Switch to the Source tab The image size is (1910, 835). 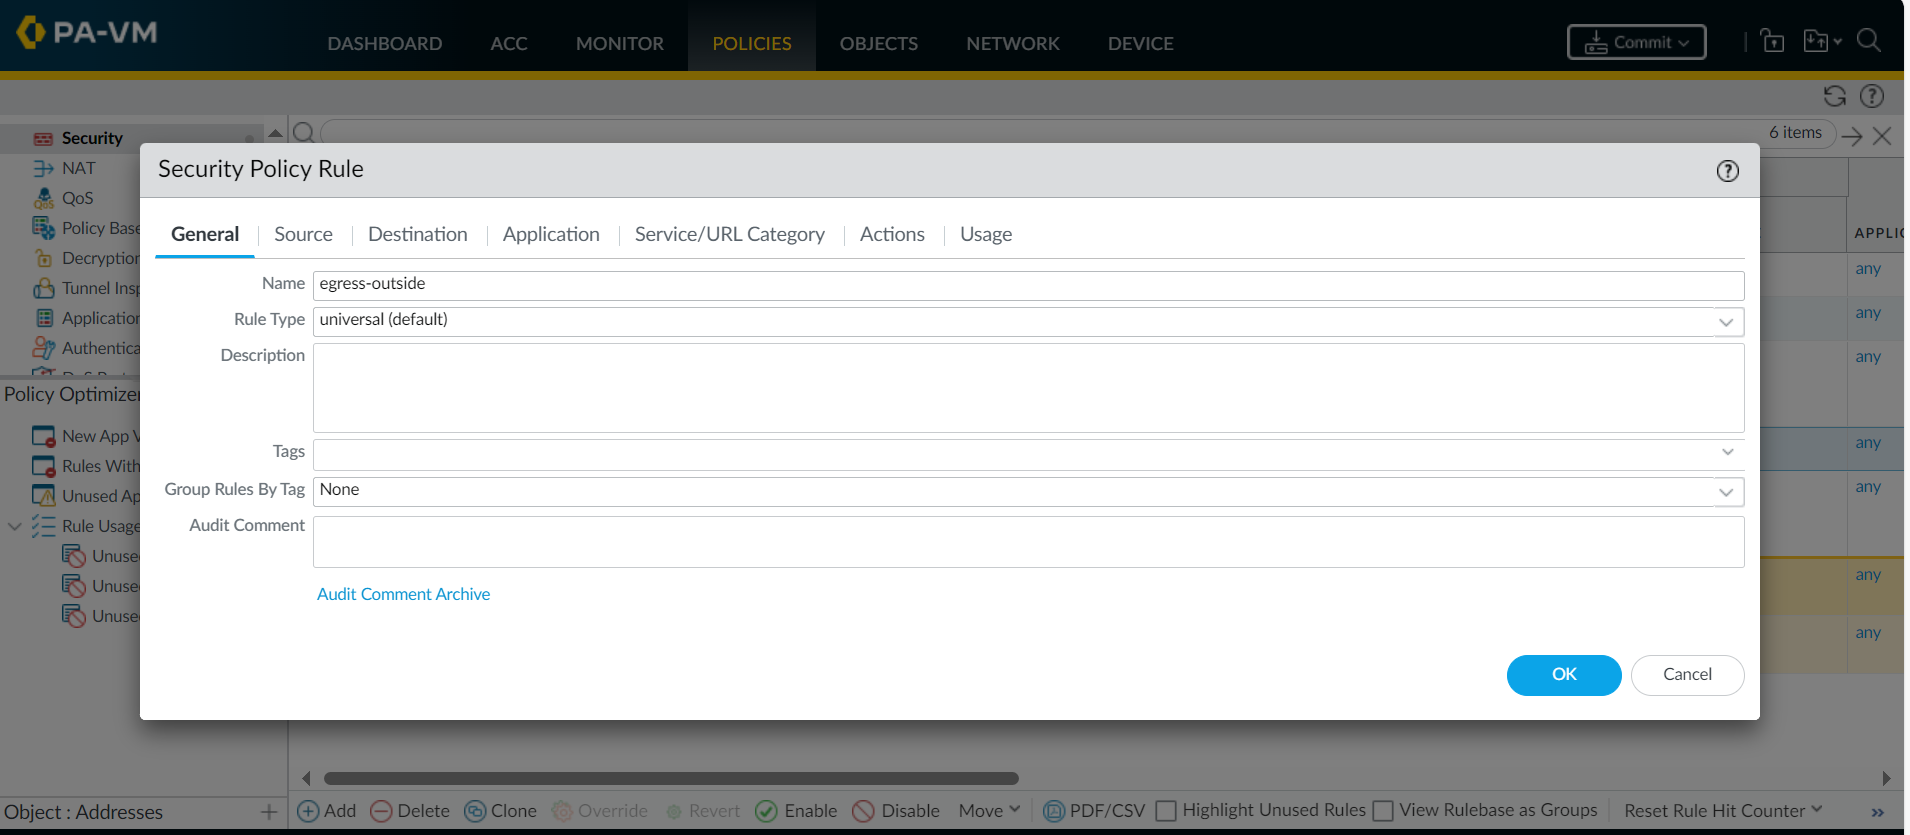(303, 234)
